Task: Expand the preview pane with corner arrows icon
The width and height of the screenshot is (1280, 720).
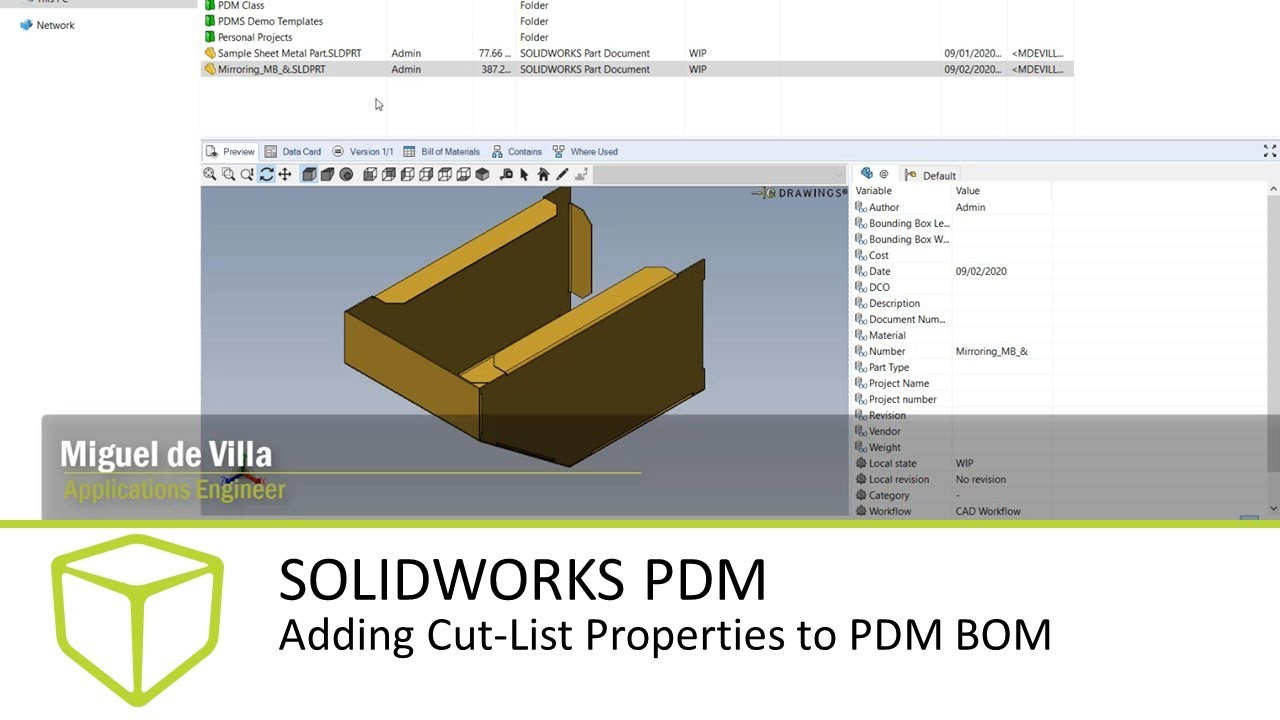Action: (x=1270, y=151)
